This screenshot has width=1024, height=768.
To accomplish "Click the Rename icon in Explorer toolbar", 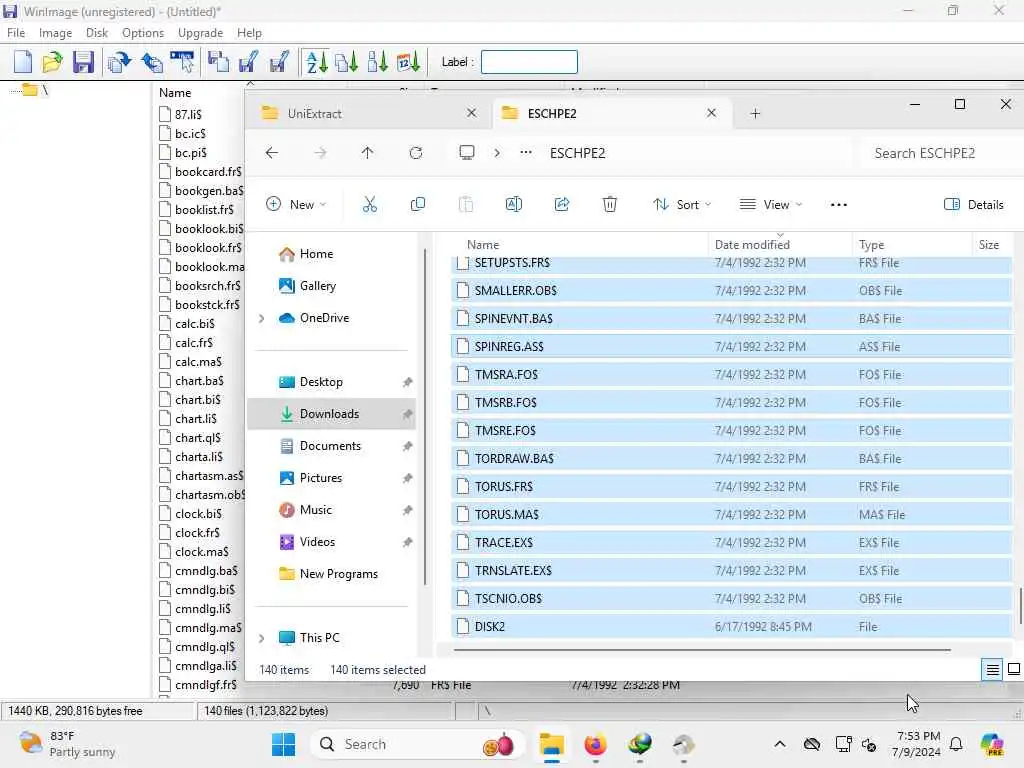I will (514, 204).
